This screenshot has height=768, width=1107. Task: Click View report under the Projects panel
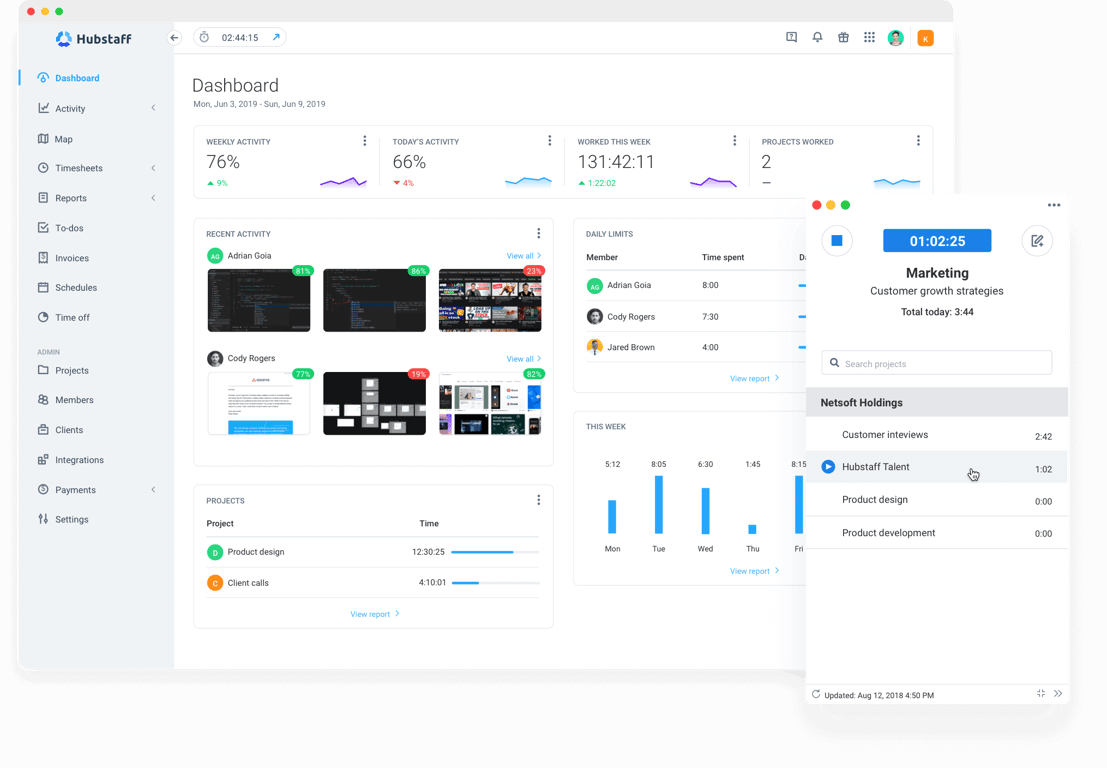point(370,613)
